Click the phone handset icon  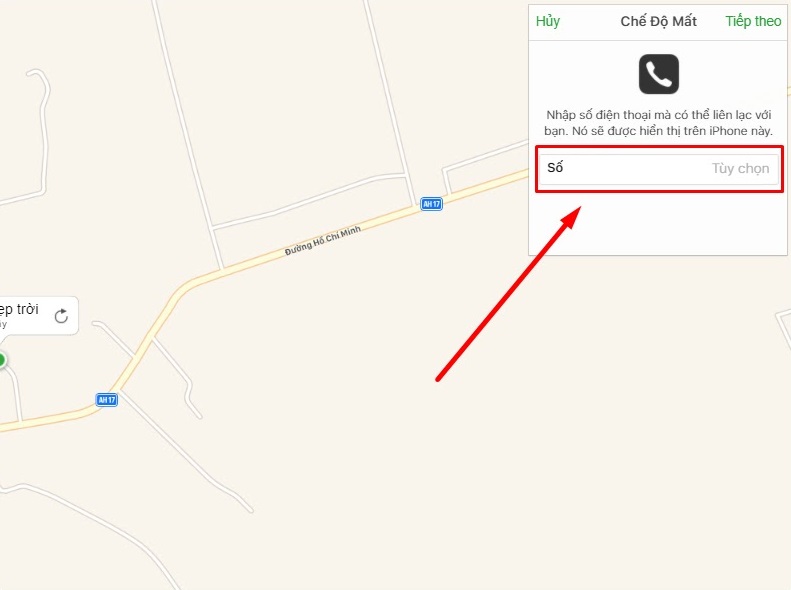point(658,74)
